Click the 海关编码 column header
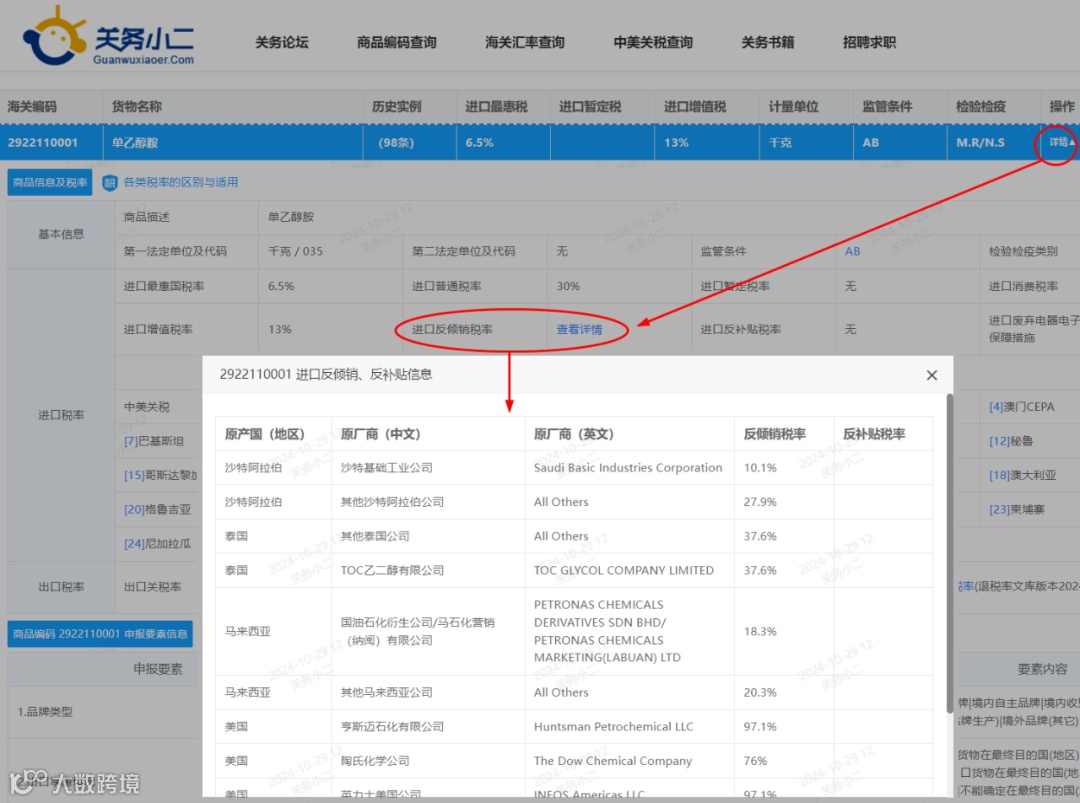Image resolution: width=1080 pixels, height=803 pixels. pyautogui.click(x=32, y=107)
